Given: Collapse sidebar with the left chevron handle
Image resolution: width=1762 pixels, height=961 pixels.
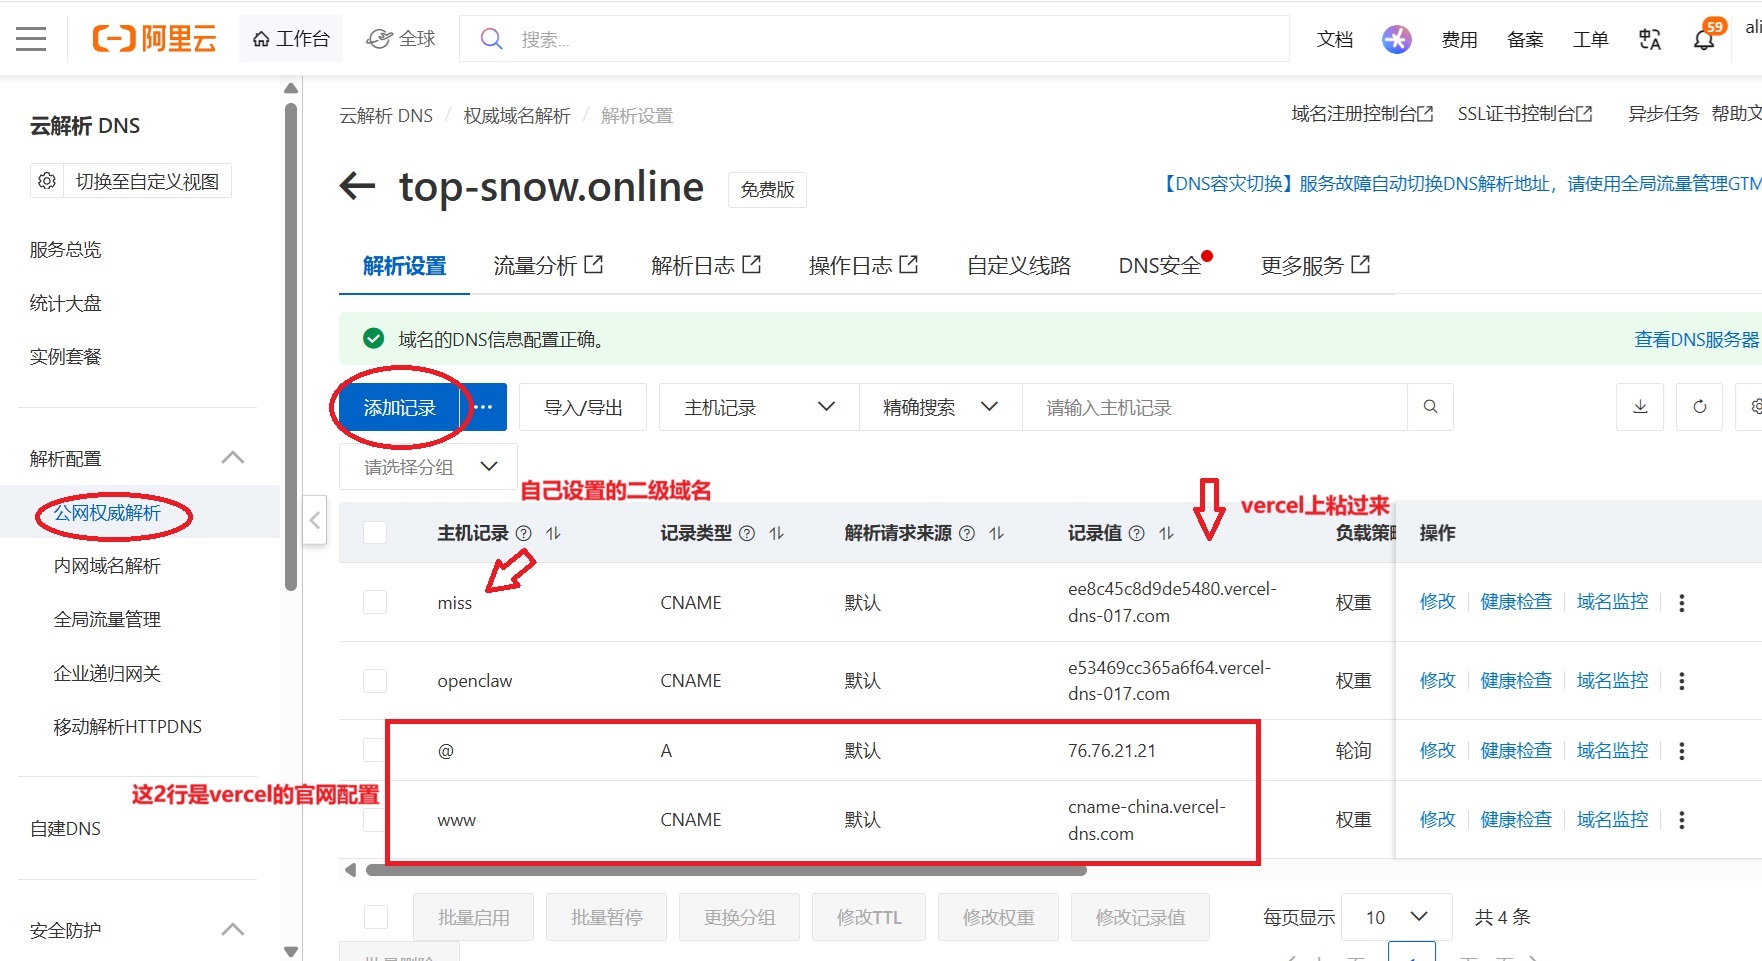Looking at the screenshot, I should pyautogui.click(x=315, y=520).
